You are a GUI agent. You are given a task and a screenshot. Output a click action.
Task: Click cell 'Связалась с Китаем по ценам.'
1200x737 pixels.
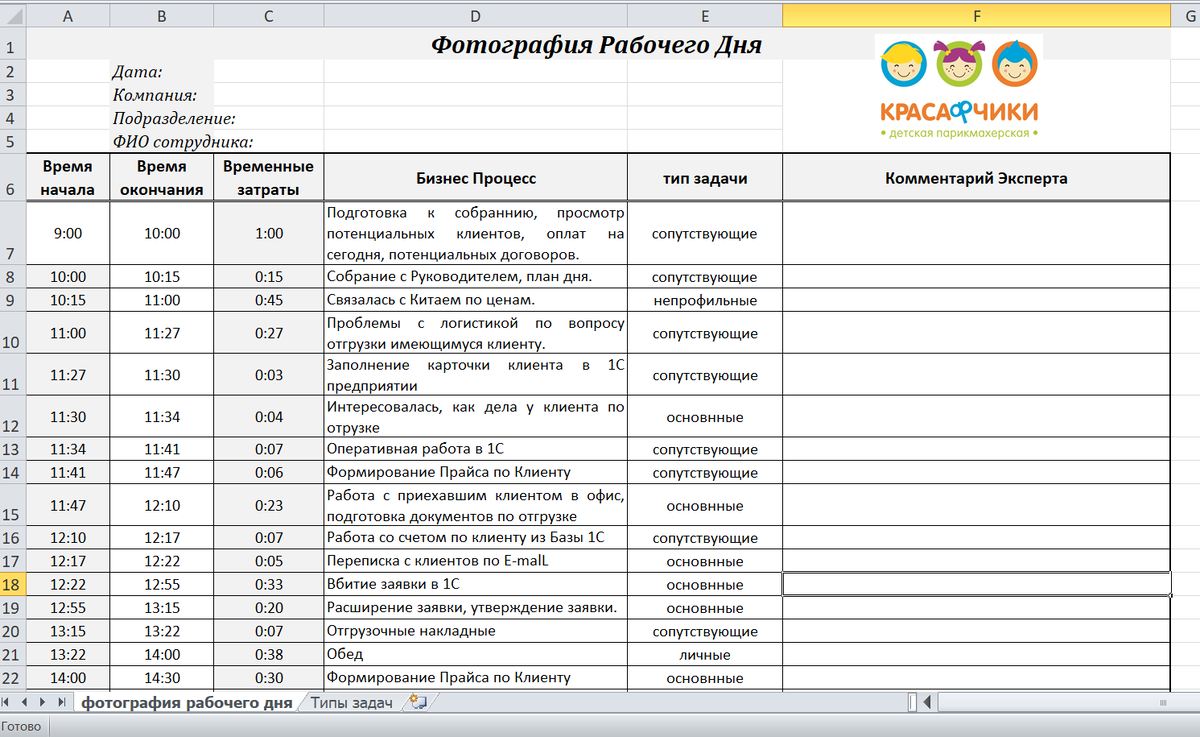tap(475, 300)
